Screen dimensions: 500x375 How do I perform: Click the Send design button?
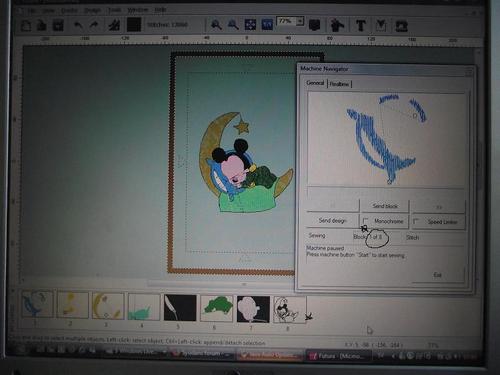332,221
